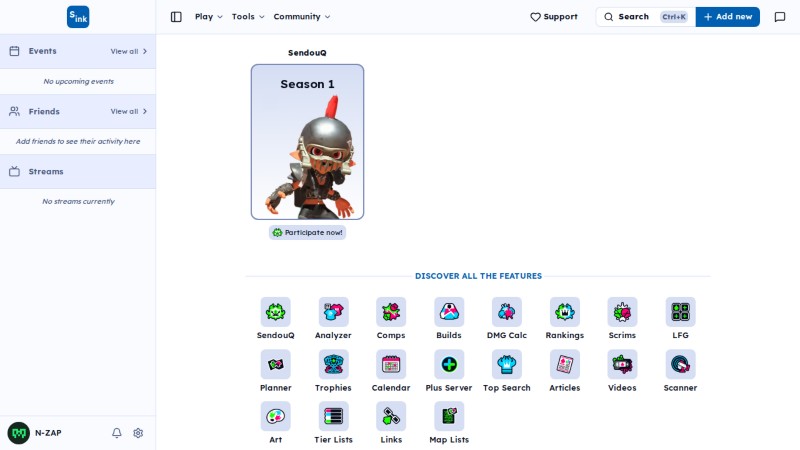Click 'Add friends to see their activity here'

tap(78, 141)
